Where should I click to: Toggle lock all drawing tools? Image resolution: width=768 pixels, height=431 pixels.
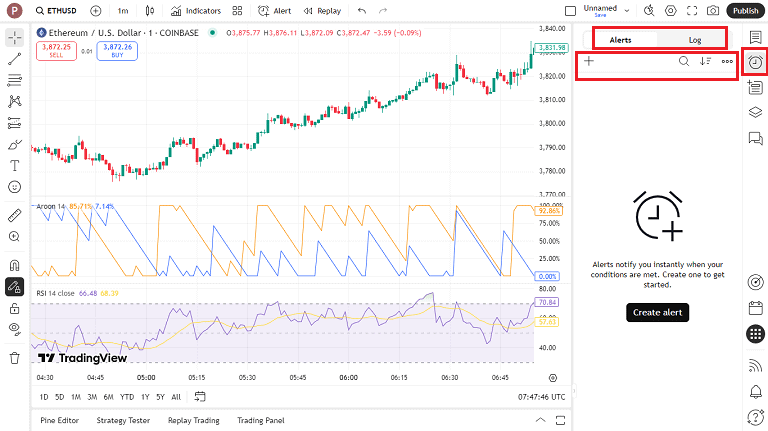click(x=15, y=308)
